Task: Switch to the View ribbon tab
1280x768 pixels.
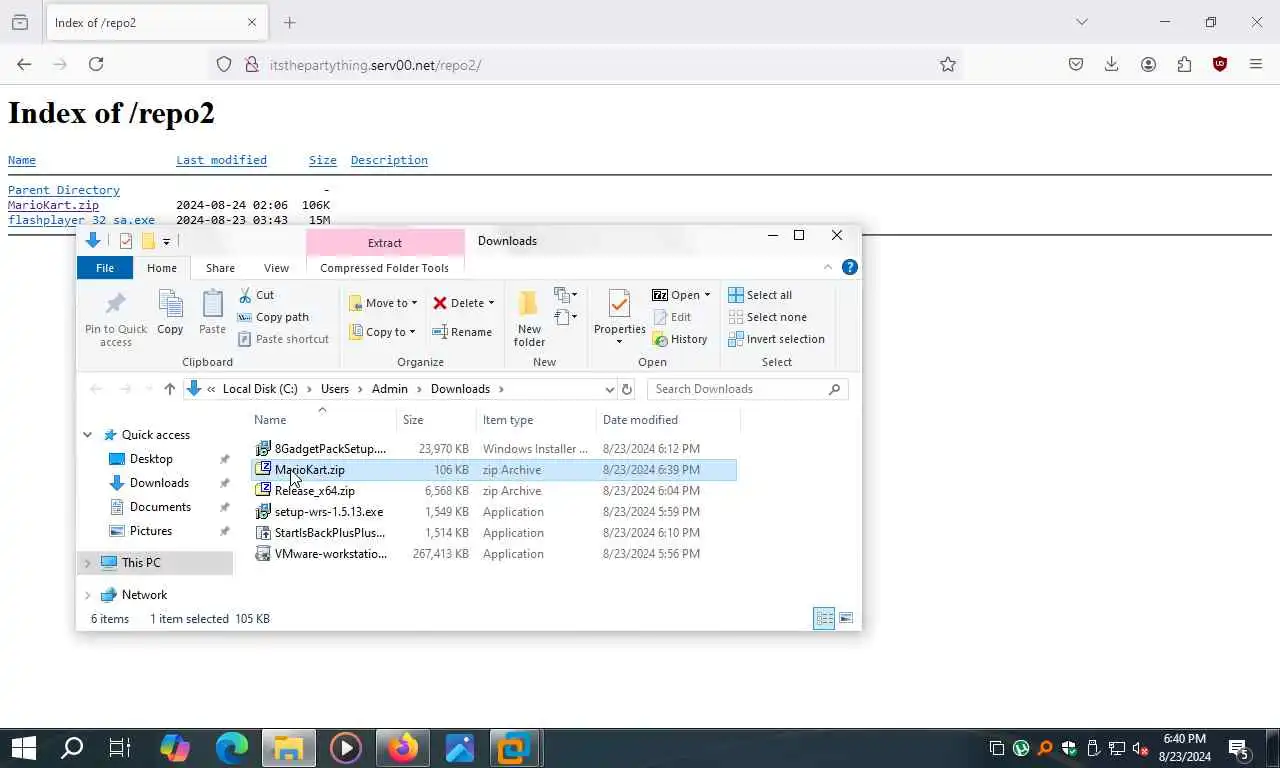Action: [x=276, y=267]
